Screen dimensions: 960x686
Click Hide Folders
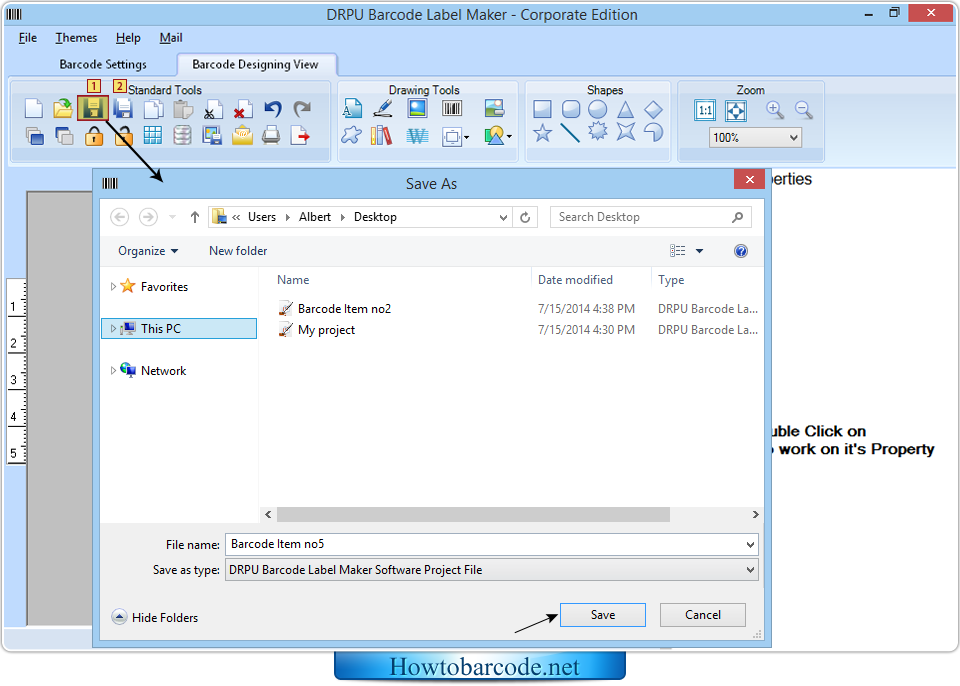tap(155, 617)
